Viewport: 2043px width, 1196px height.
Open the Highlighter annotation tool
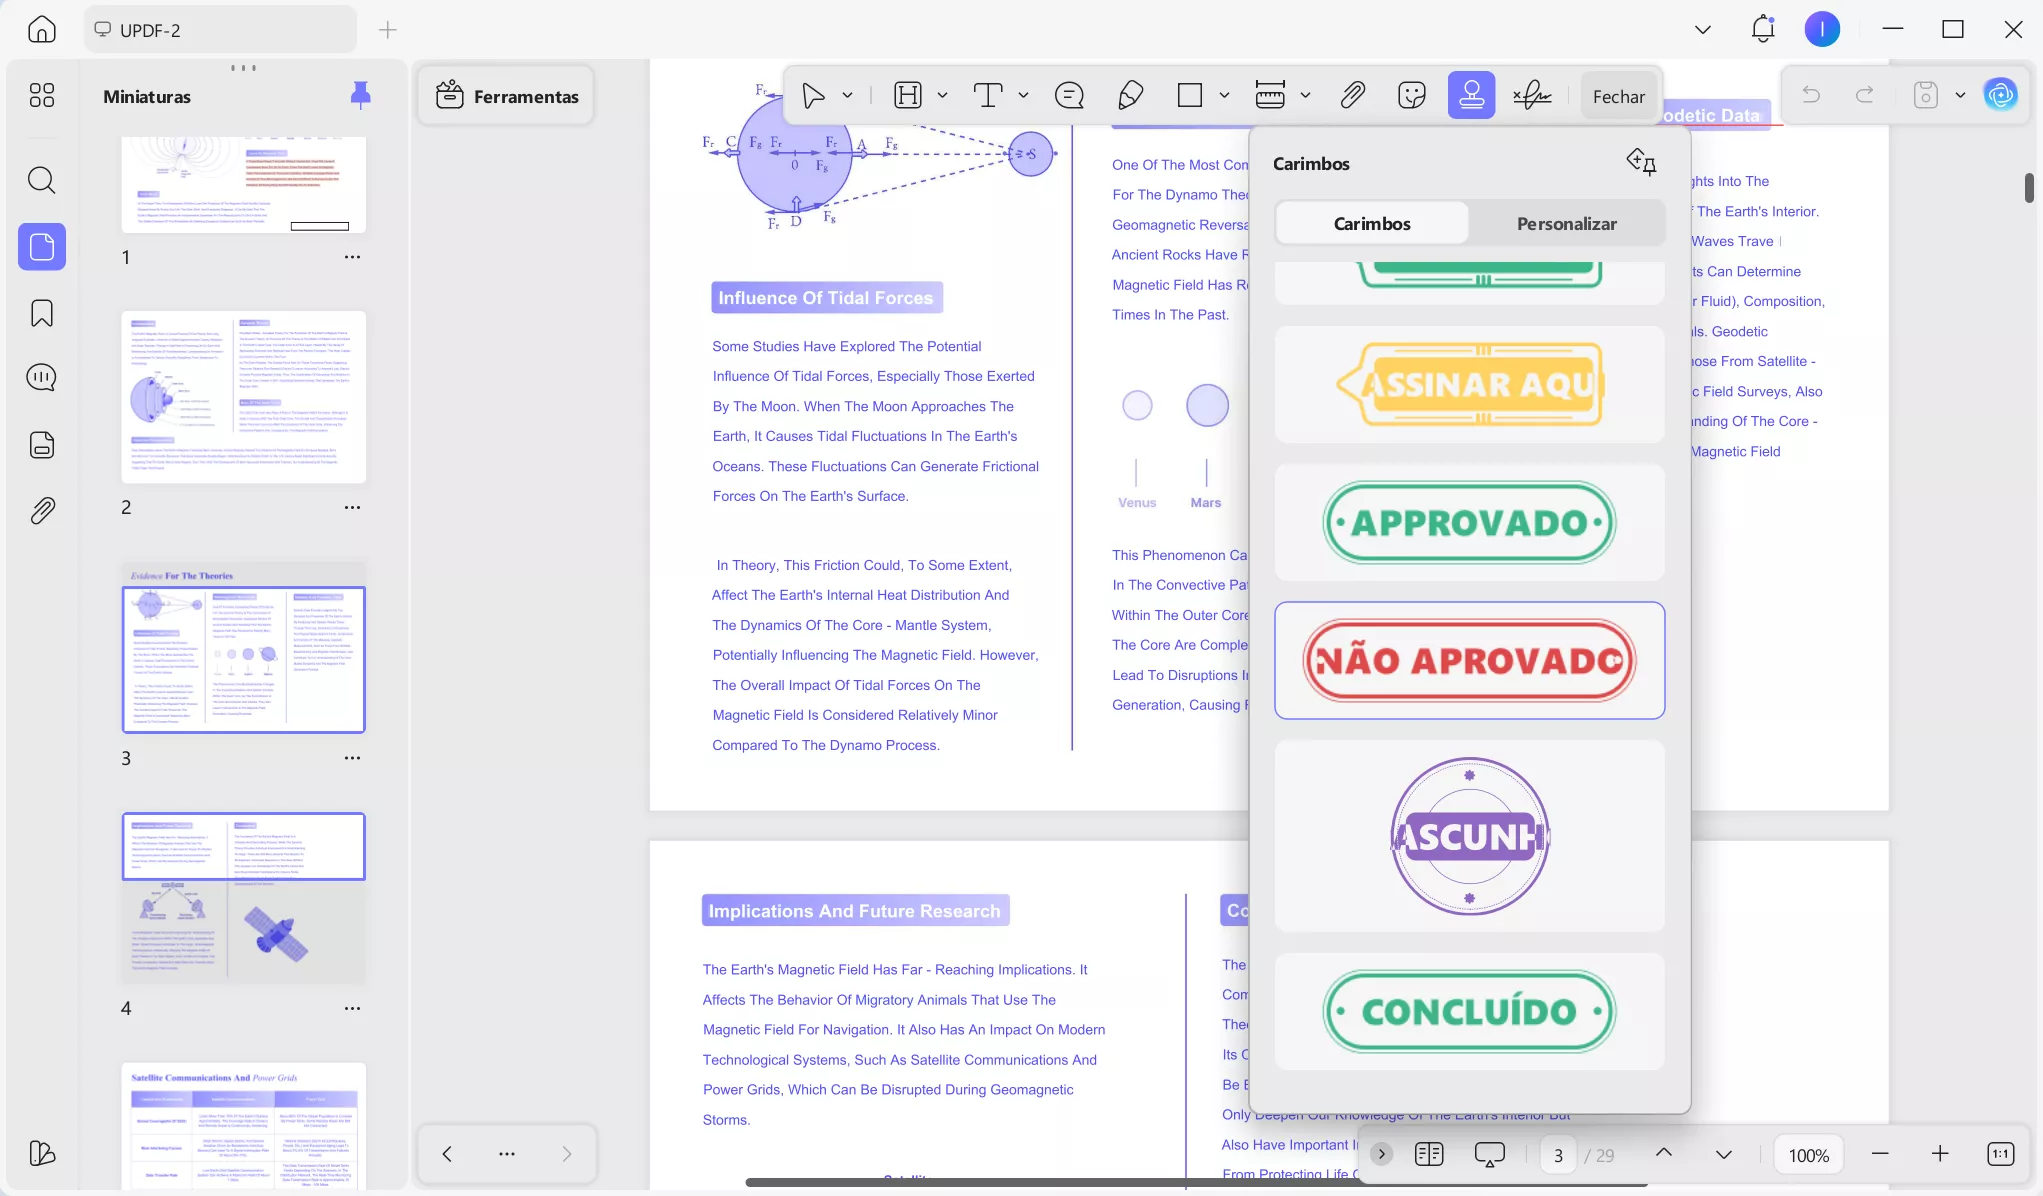pyautogui.click(x=1130, y=95)
